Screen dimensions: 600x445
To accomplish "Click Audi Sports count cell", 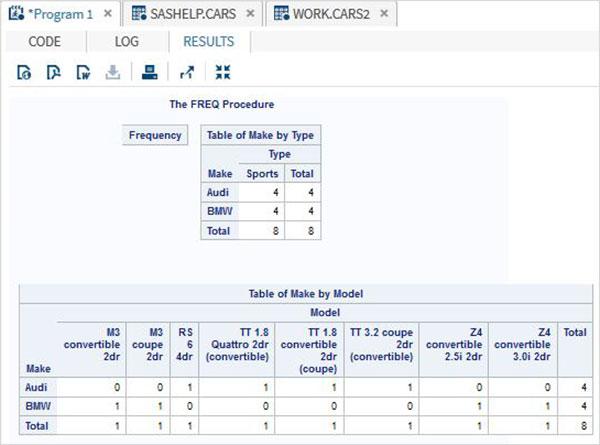I will [262, 192].
